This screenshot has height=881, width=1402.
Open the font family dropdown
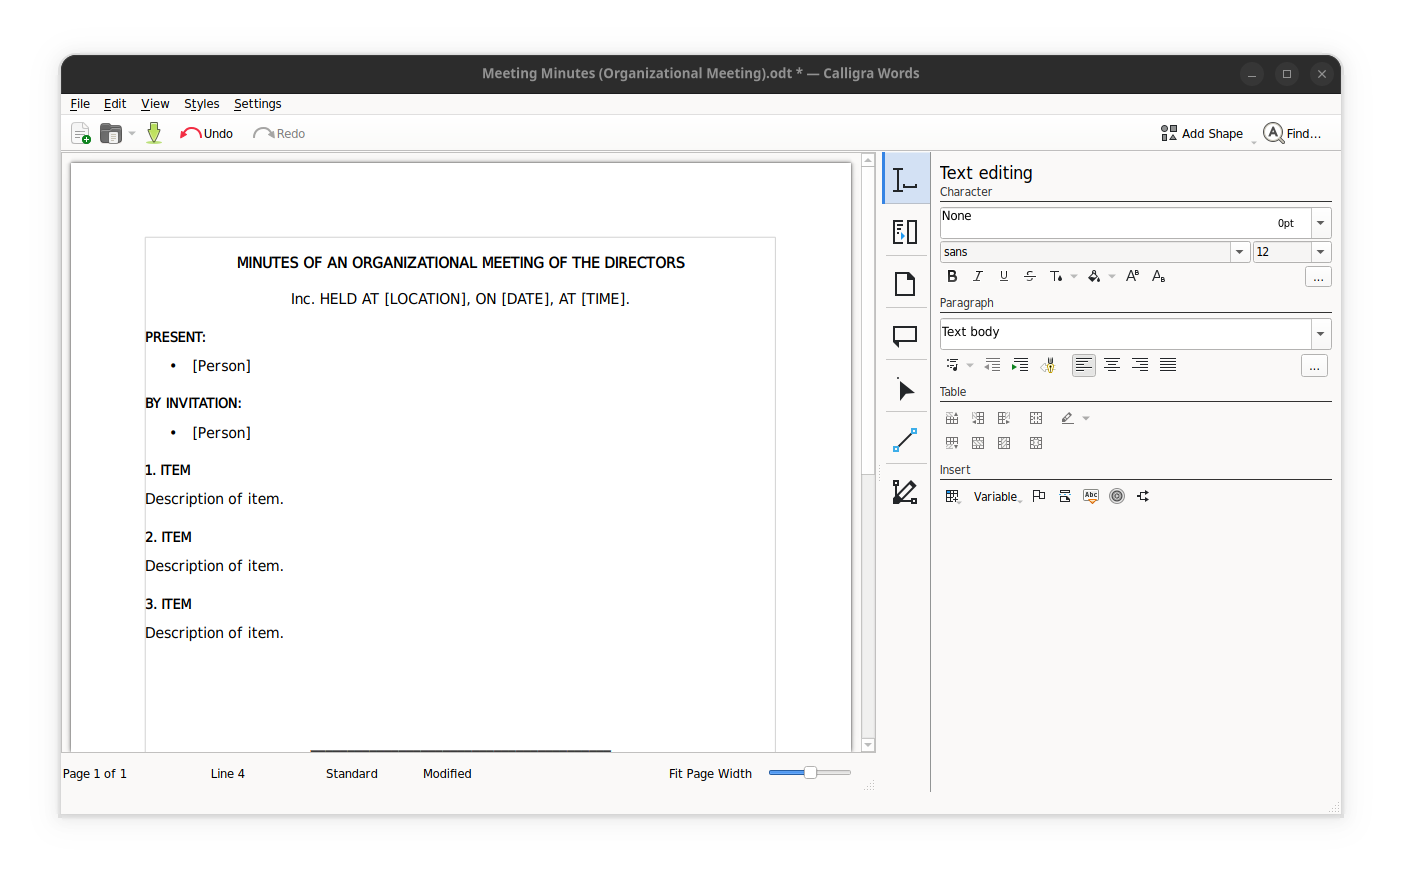pyautogui.click(x=1239, y=251)
